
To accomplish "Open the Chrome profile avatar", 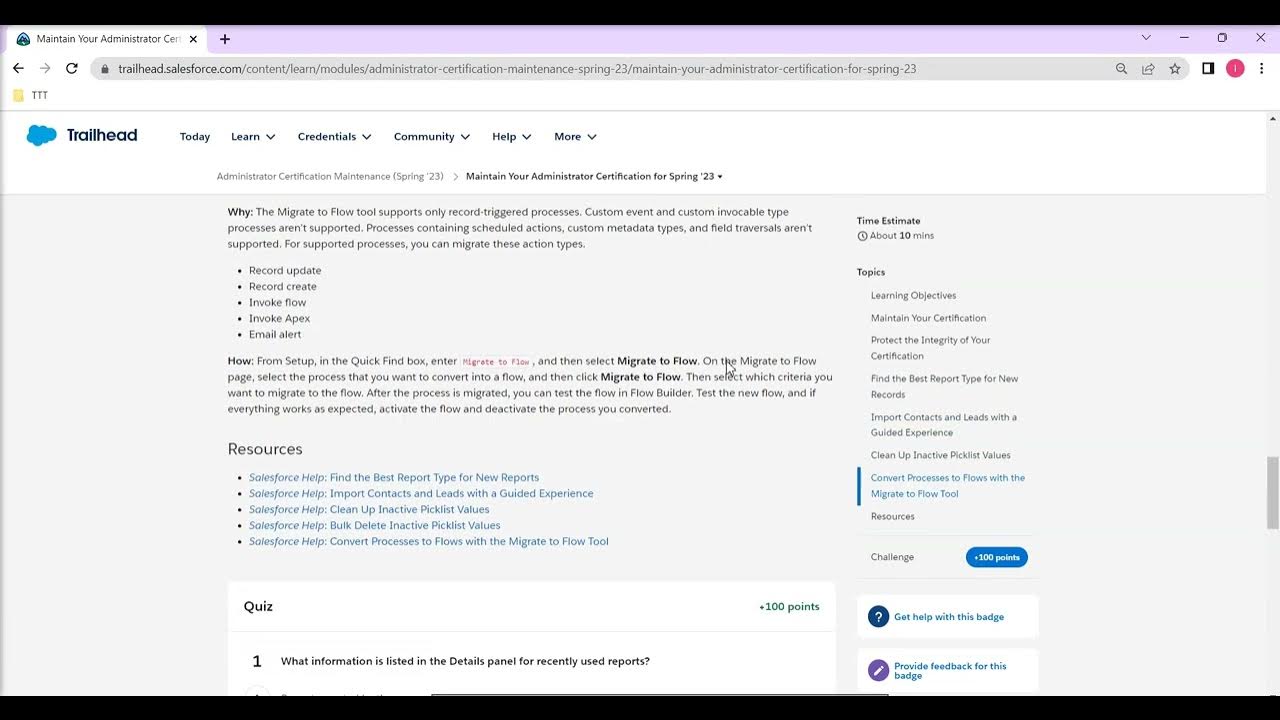I will 1235,69.
